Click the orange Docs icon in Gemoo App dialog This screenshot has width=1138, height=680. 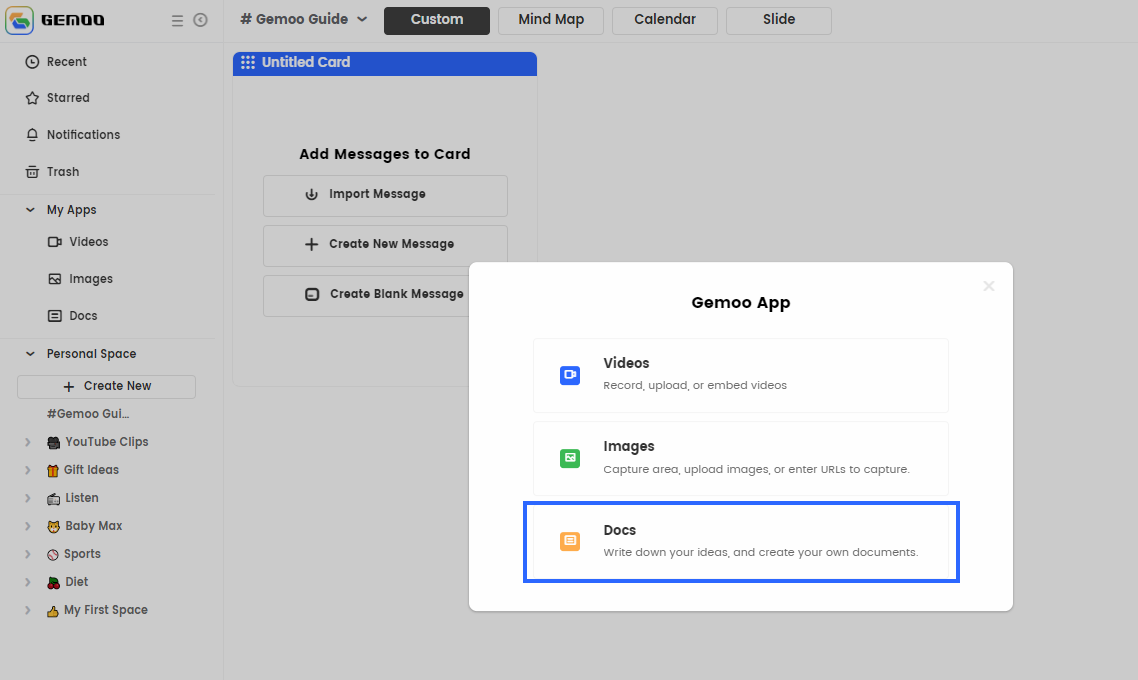[x=570, y=541]
